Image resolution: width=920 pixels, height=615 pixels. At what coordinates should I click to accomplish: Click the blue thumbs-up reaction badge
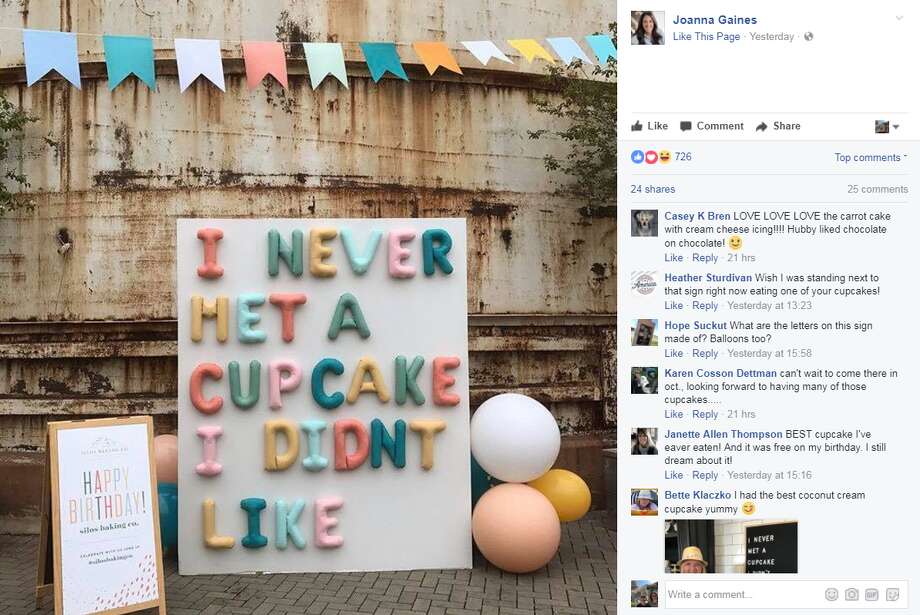point(637,157)
